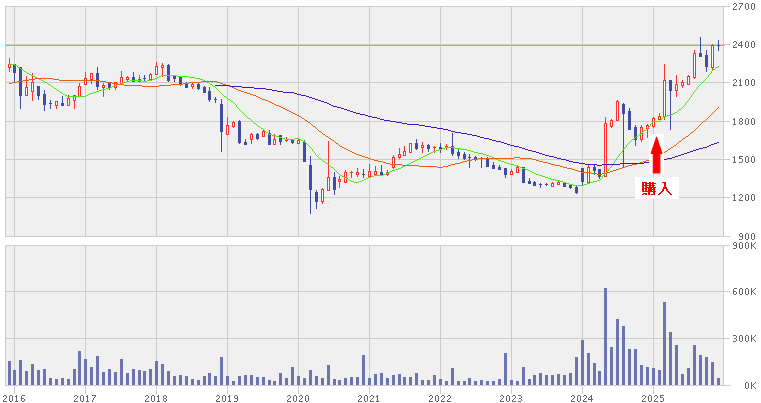Click the 2020 year label on the time axis

298,397
